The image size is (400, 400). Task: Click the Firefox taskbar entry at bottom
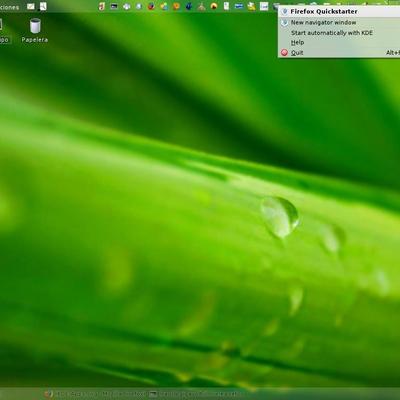96,394
